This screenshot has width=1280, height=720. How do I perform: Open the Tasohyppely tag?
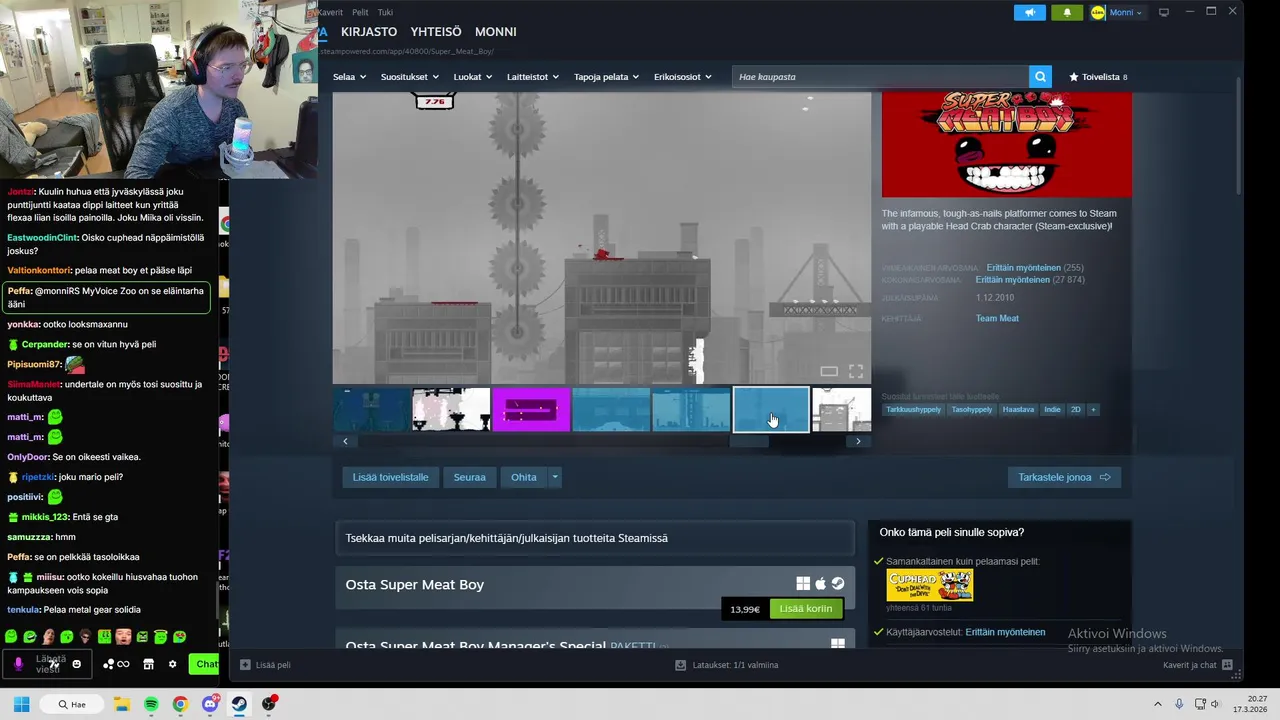(972, 409)
